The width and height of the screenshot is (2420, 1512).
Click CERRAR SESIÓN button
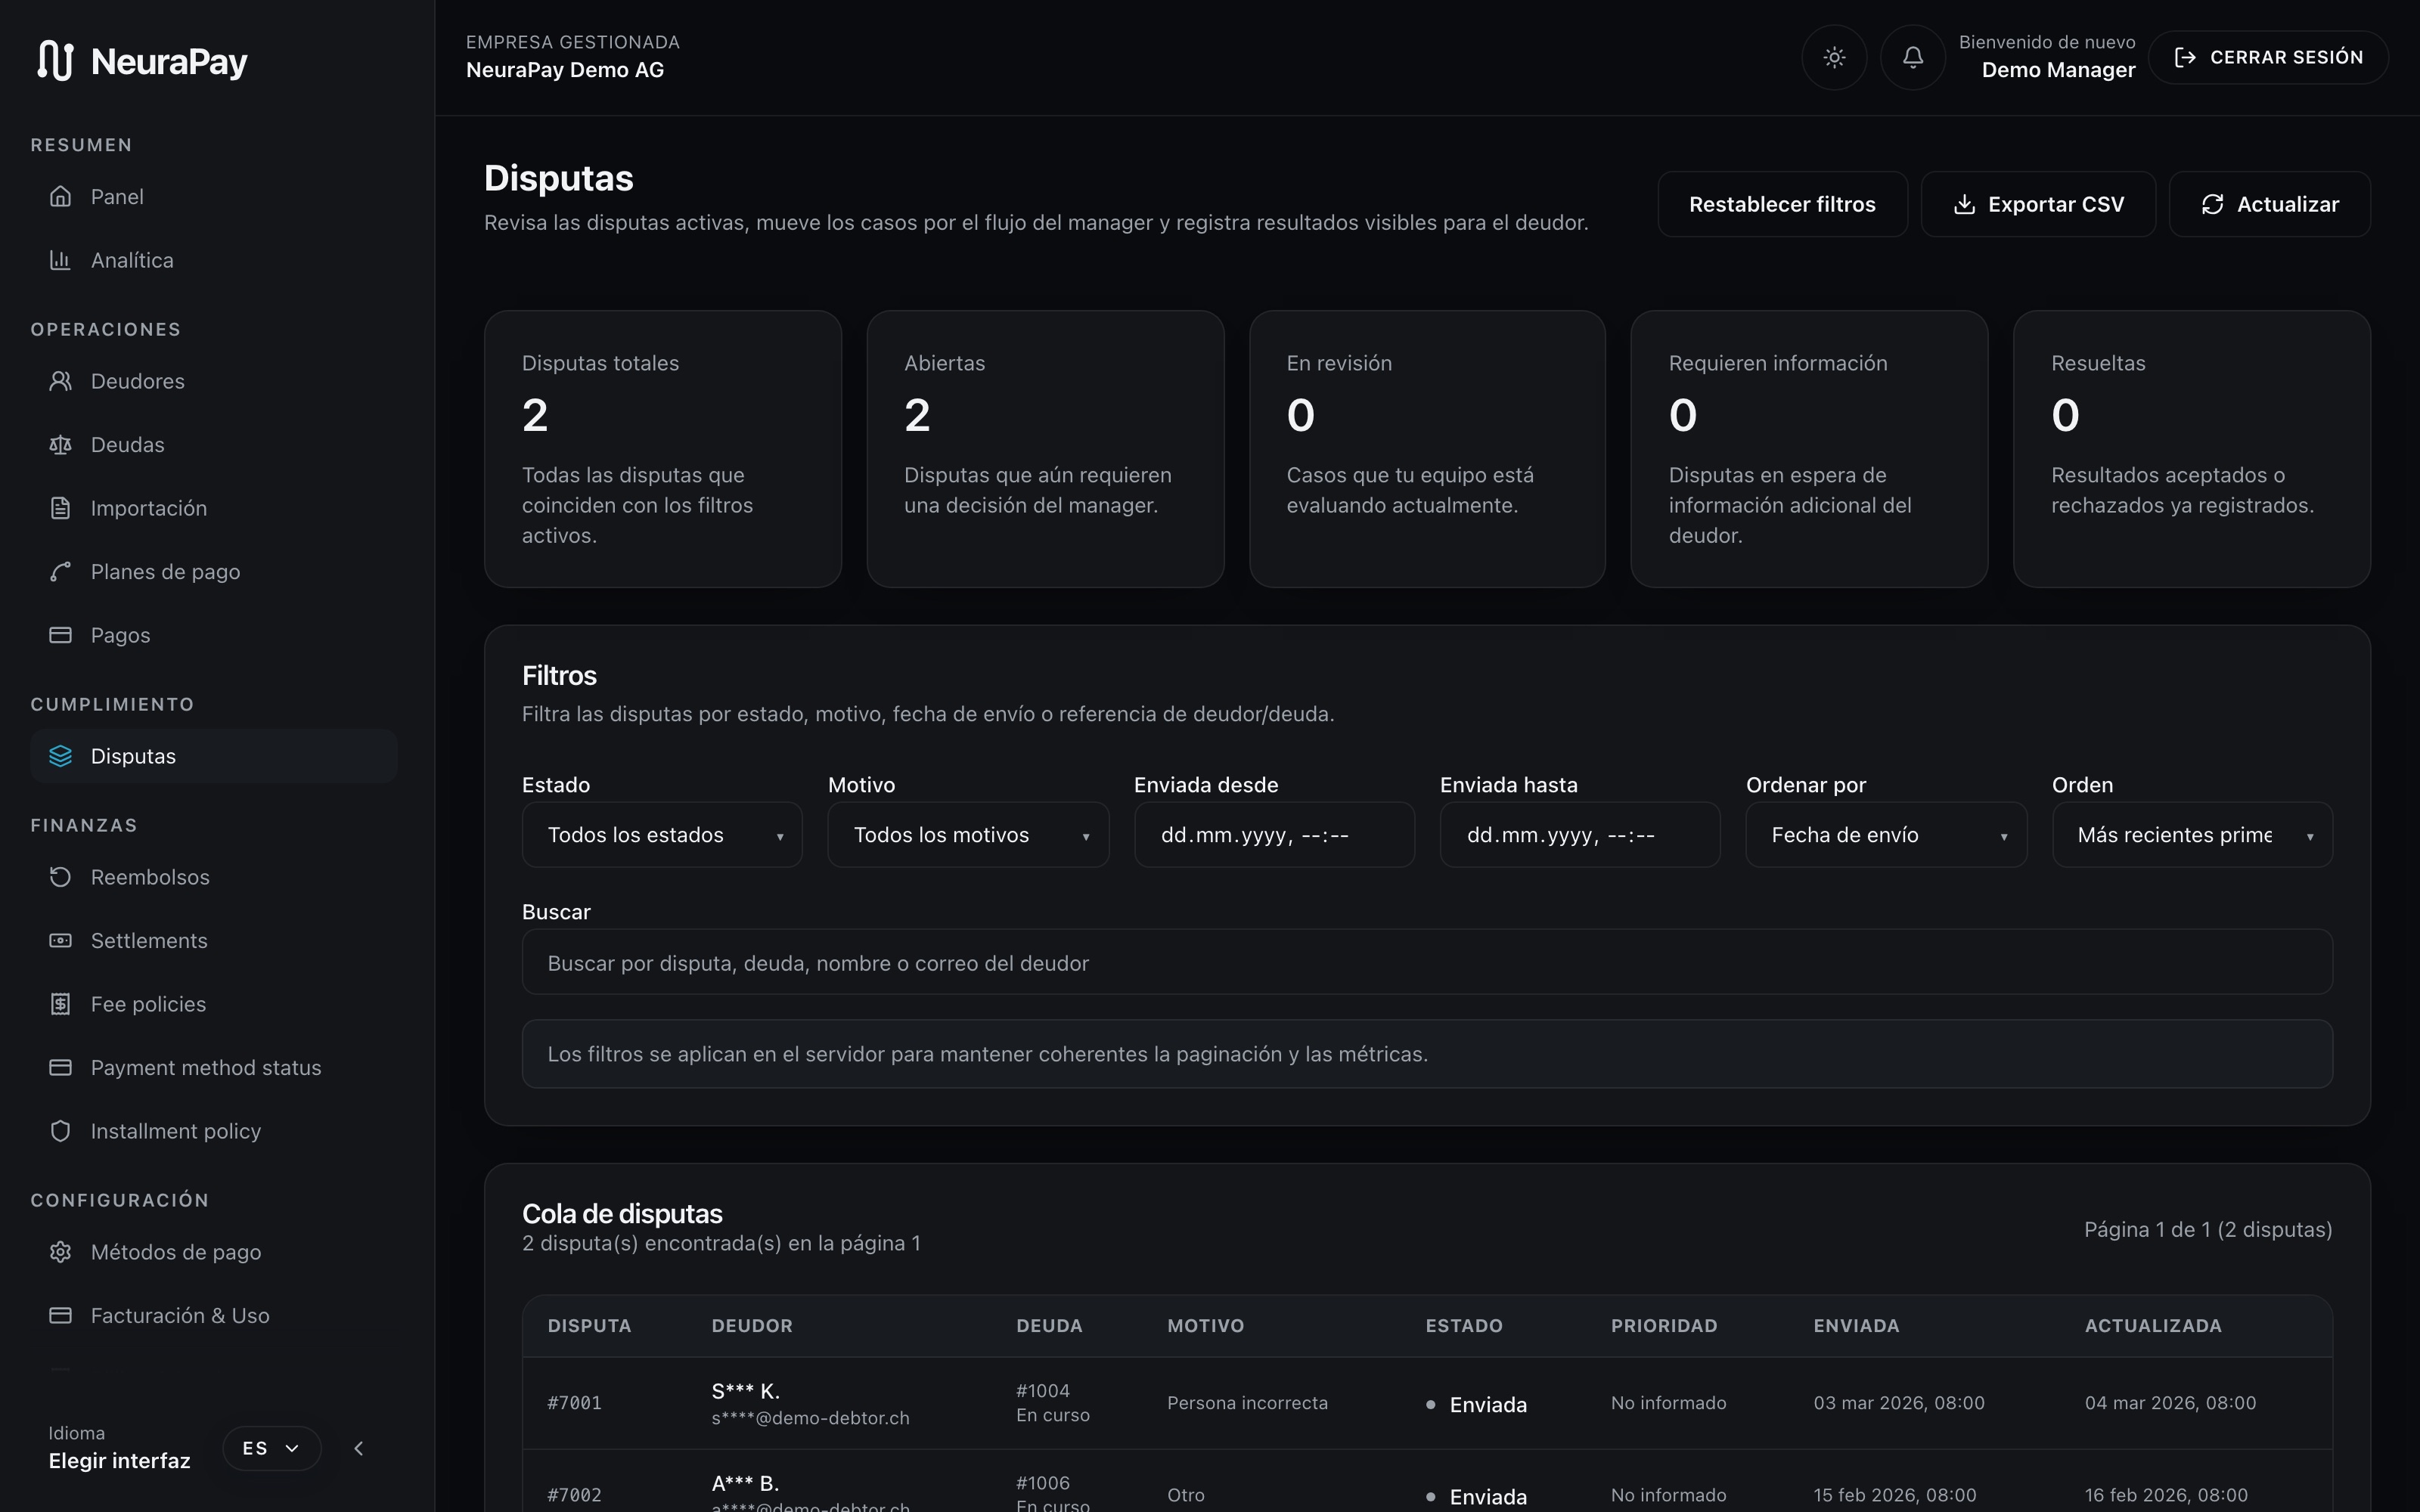point(2268,57)
